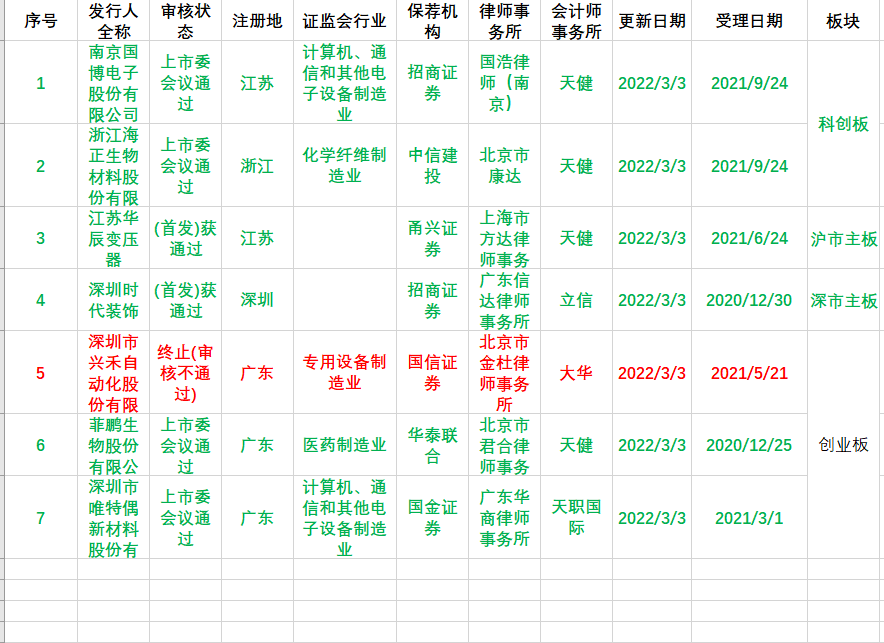Click the 板块 header cell
Screen dimensions: 884x643
(843, 21)
